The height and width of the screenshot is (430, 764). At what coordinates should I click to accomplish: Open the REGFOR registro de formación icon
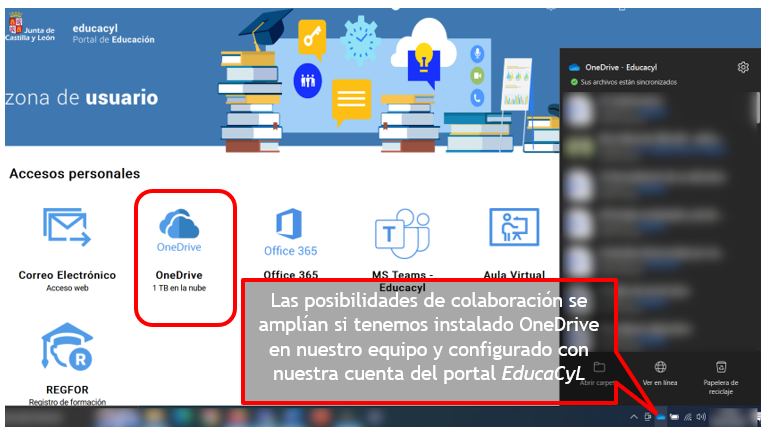tap(67, 346)
